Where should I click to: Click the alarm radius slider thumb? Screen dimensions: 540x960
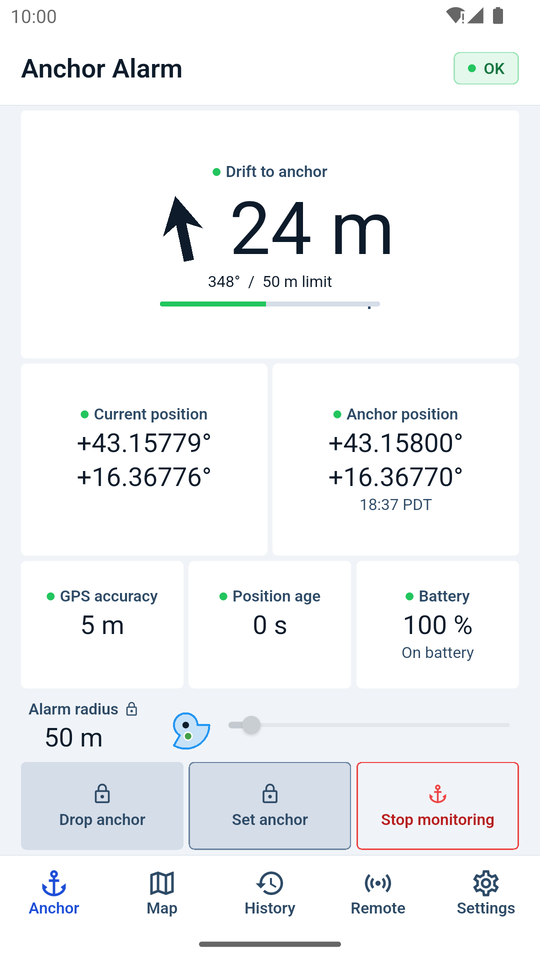pos(251,725)
